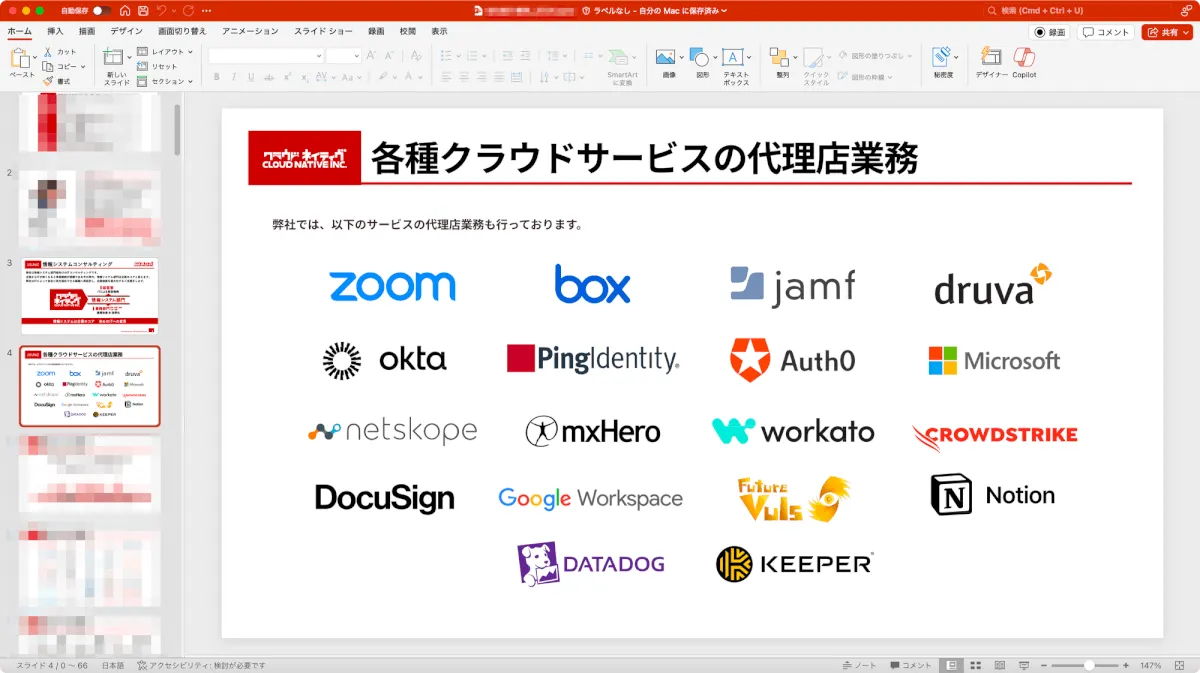The image size is (1200, 673).
Task: Toggle Strikethrough formatting
Action: pos(270,76)
